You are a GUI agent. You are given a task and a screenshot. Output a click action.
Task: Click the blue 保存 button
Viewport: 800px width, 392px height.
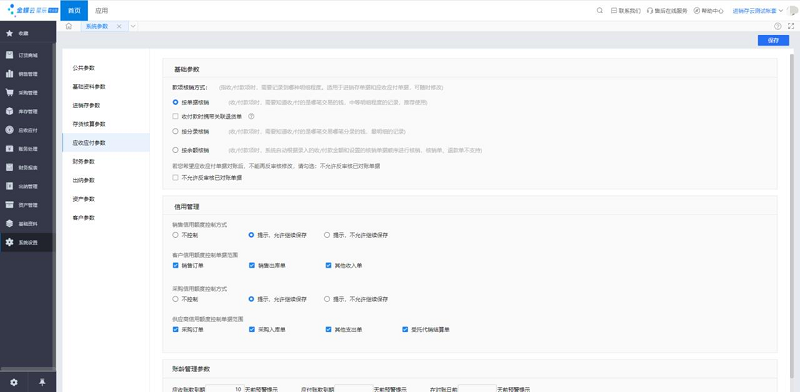[x=773, y=41]
